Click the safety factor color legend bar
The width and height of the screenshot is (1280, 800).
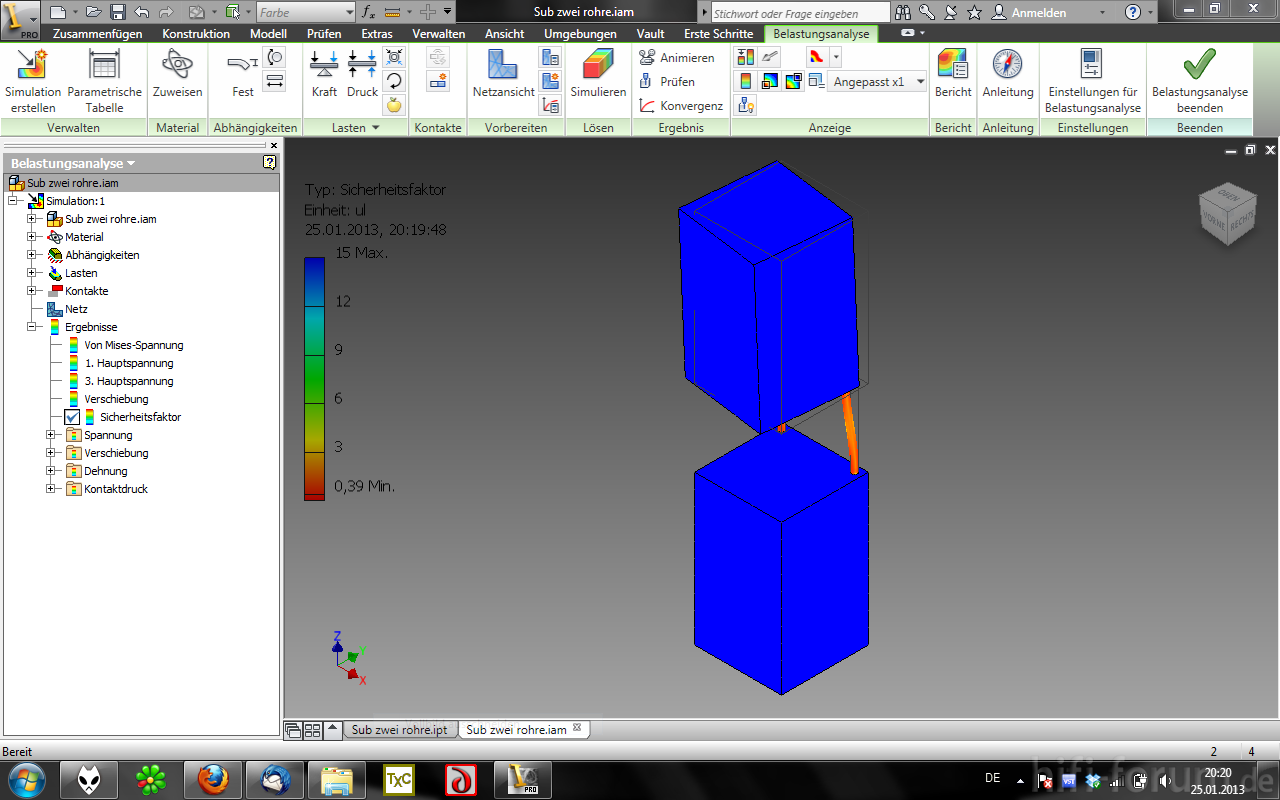314,378
